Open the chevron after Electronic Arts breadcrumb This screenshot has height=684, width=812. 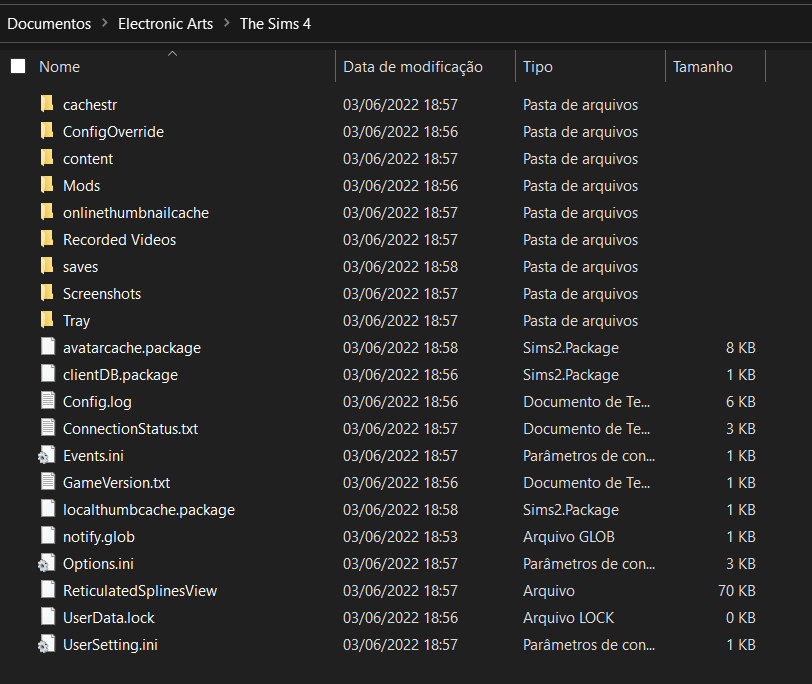pos(226,23)
